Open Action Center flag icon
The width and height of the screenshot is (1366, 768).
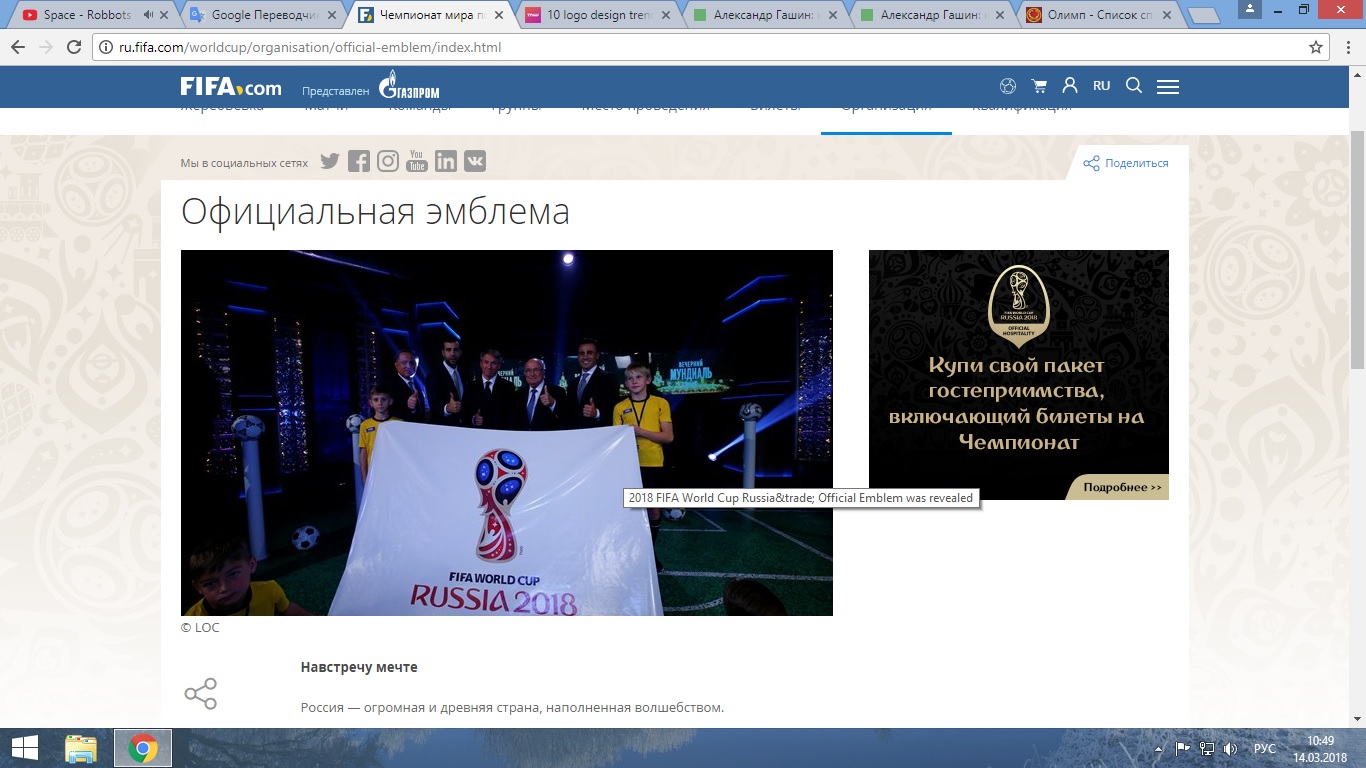1183,748
